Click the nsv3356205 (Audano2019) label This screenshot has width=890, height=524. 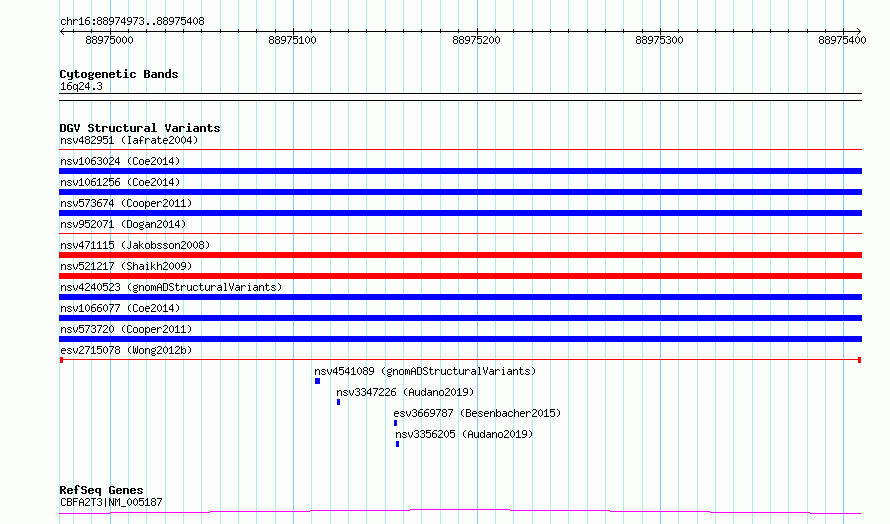click(x=464, y=434)
